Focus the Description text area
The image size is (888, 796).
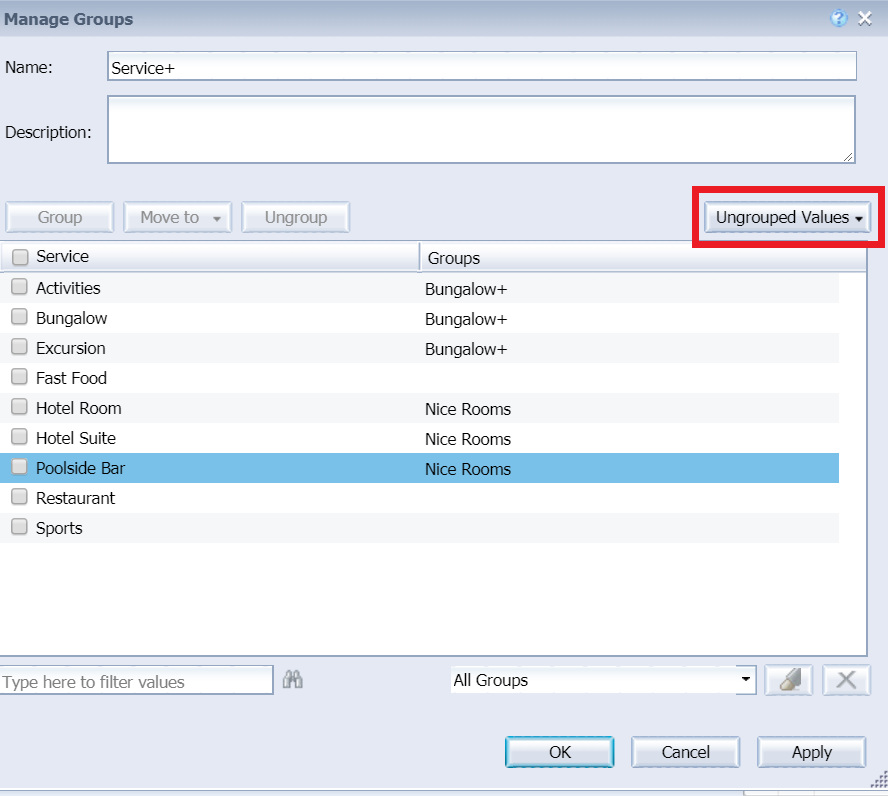tap(481, 129)
